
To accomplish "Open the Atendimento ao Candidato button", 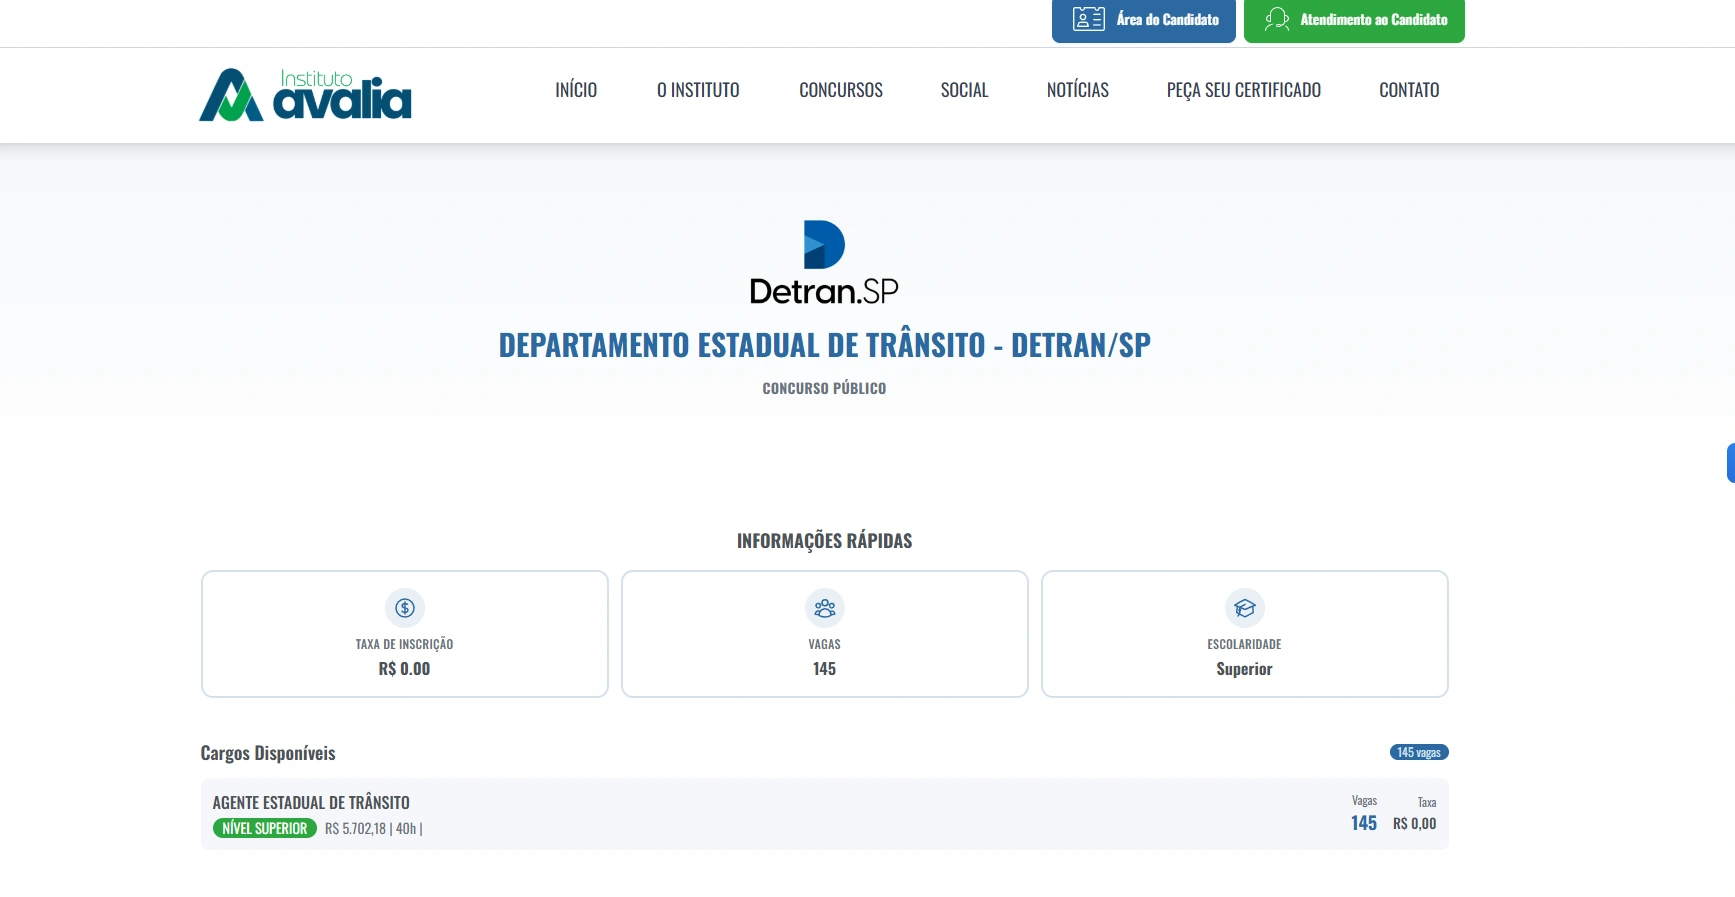I will coord(1354,20).
